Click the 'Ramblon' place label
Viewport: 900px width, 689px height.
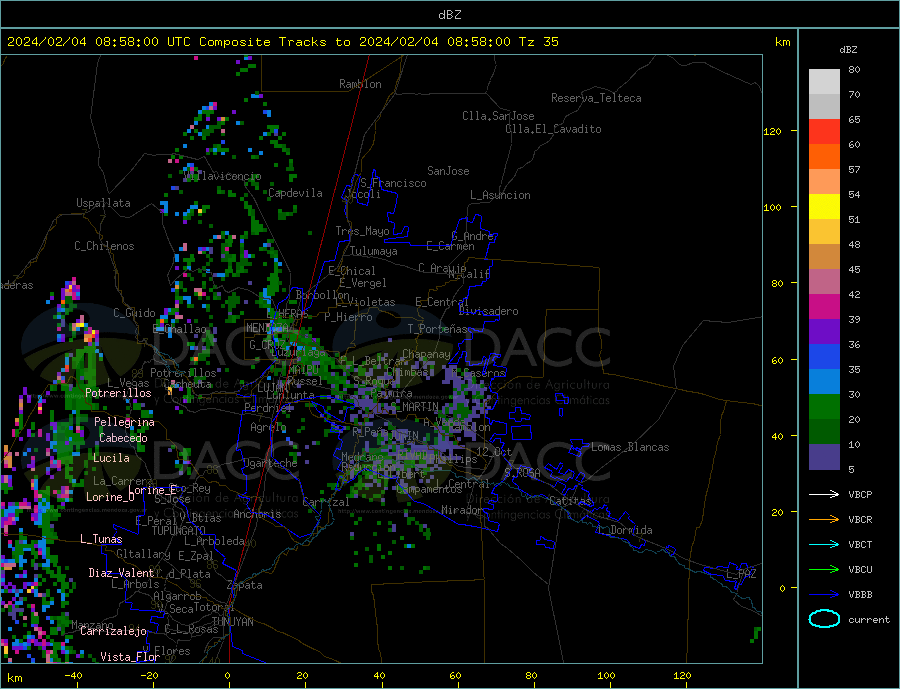coord(360,84)
